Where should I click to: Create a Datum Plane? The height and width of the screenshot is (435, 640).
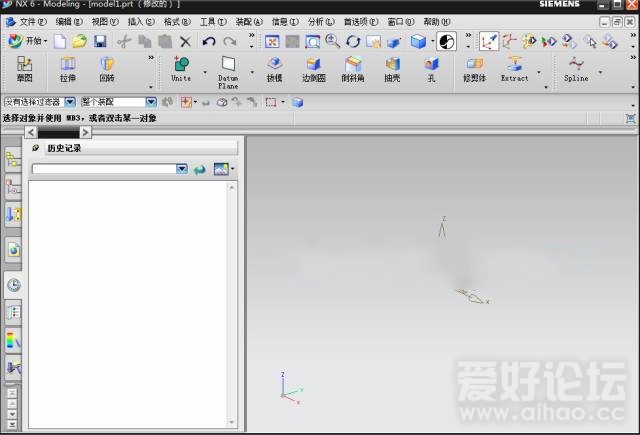coord(228,70)
